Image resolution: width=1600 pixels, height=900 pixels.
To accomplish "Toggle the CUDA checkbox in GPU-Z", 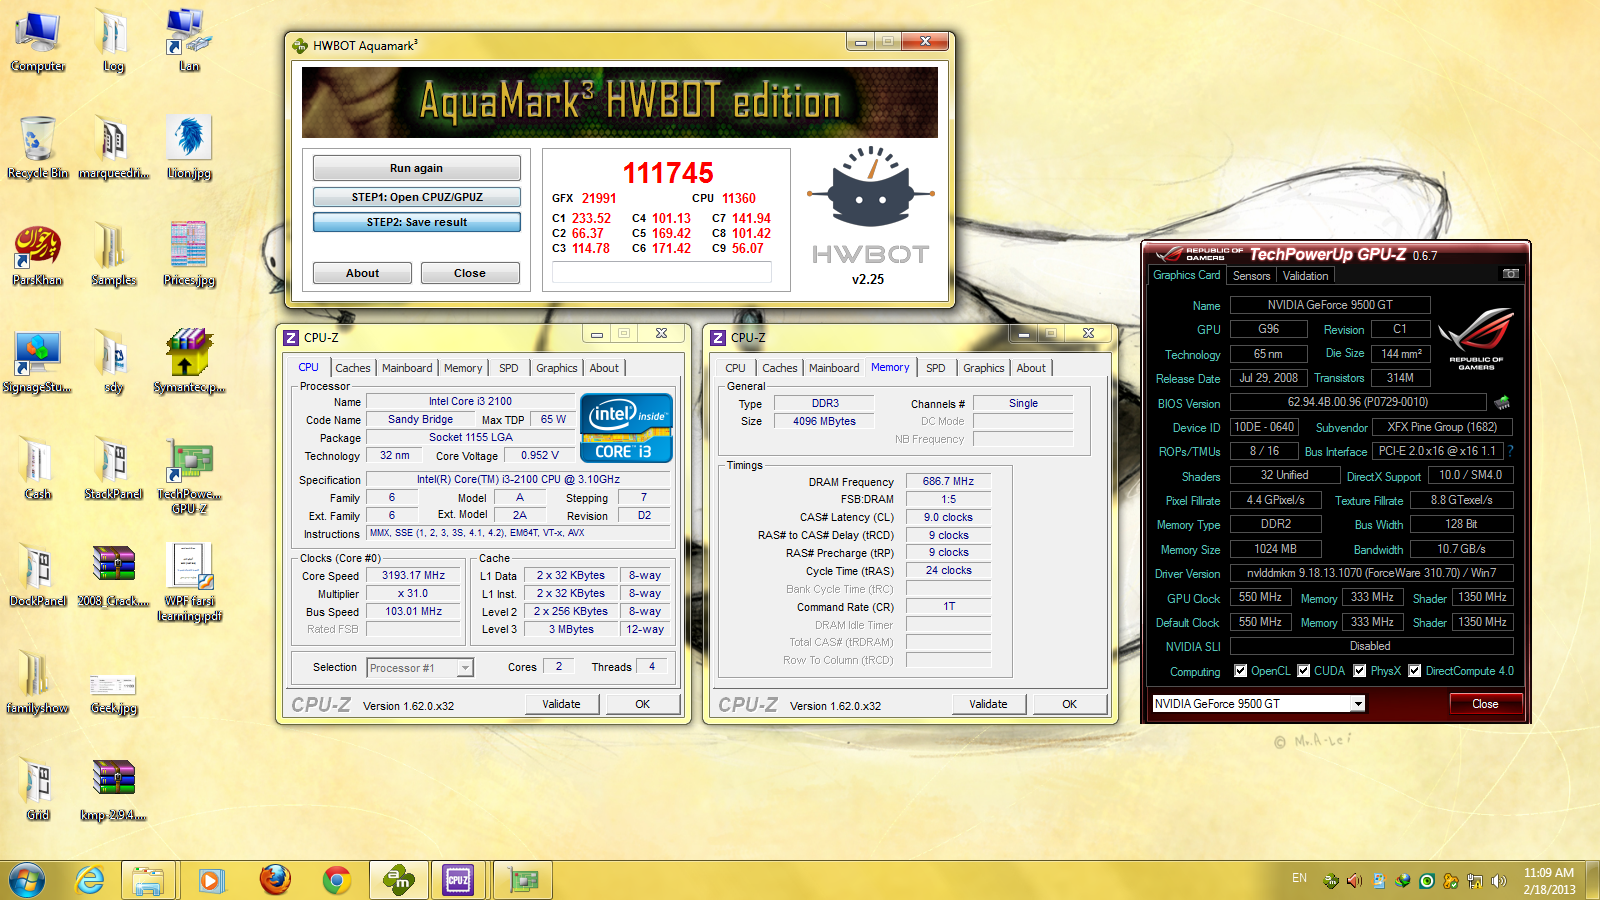I will pos(1304,671).
